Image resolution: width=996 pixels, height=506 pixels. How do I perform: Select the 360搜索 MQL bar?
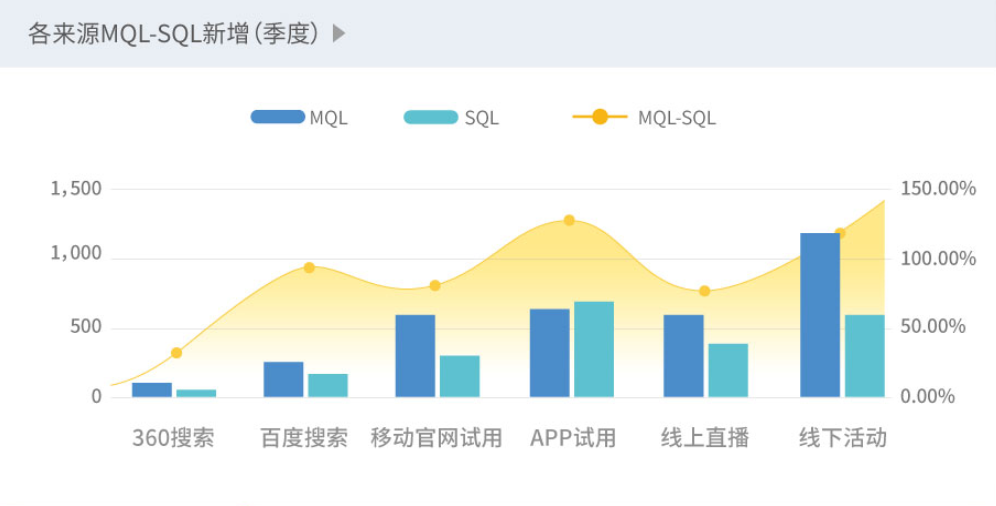(x=152, y=390)
